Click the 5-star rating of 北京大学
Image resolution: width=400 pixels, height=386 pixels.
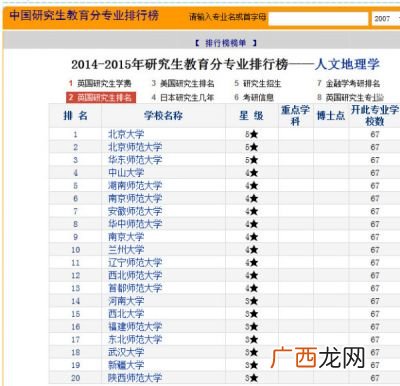tap(252, 134)
